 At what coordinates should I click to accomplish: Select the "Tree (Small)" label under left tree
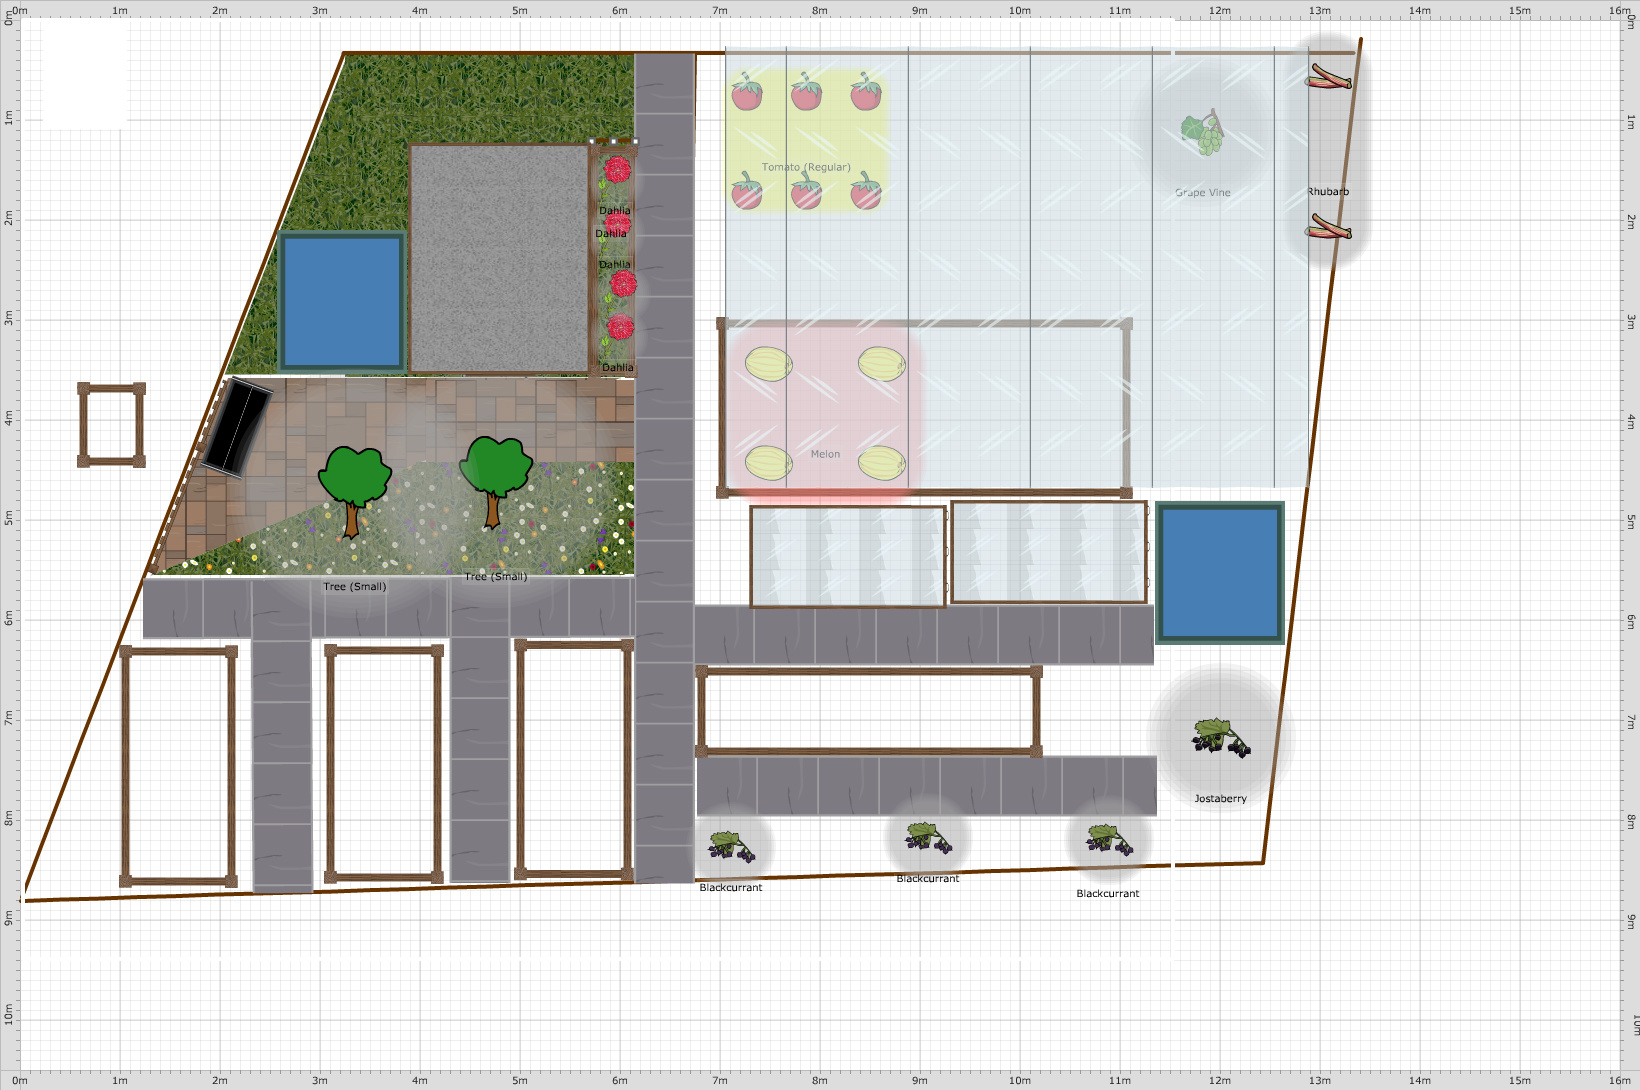355,587
